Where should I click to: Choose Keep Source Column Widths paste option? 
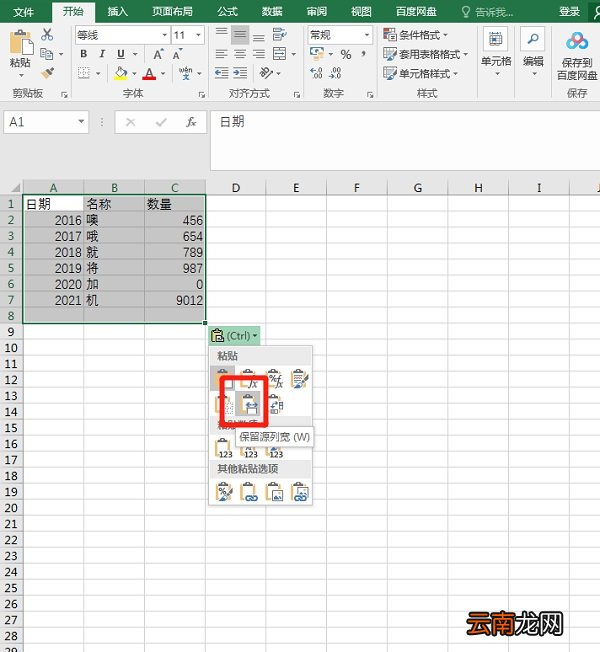pyautogui.click(x=248, y=404)
